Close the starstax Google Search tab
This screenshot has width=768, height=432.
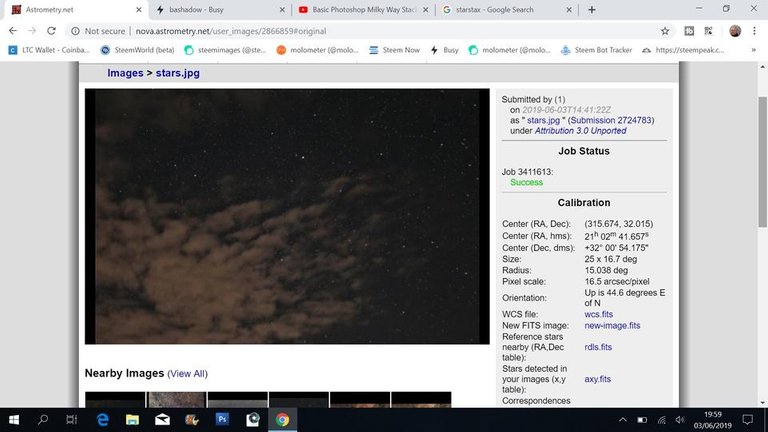pyautogui.click(x=569, y=10)
